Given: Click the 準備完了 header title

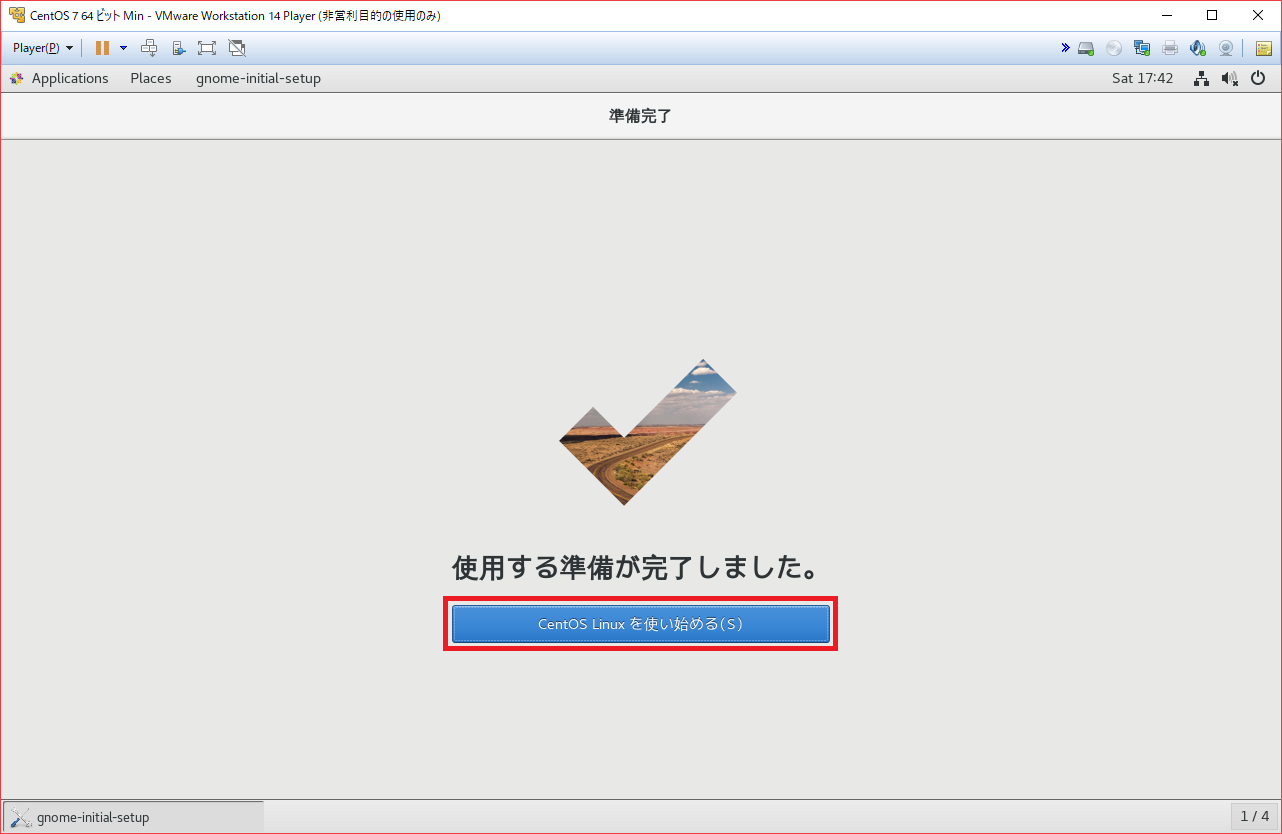Looking at the screenshot, I should (640, 116).
